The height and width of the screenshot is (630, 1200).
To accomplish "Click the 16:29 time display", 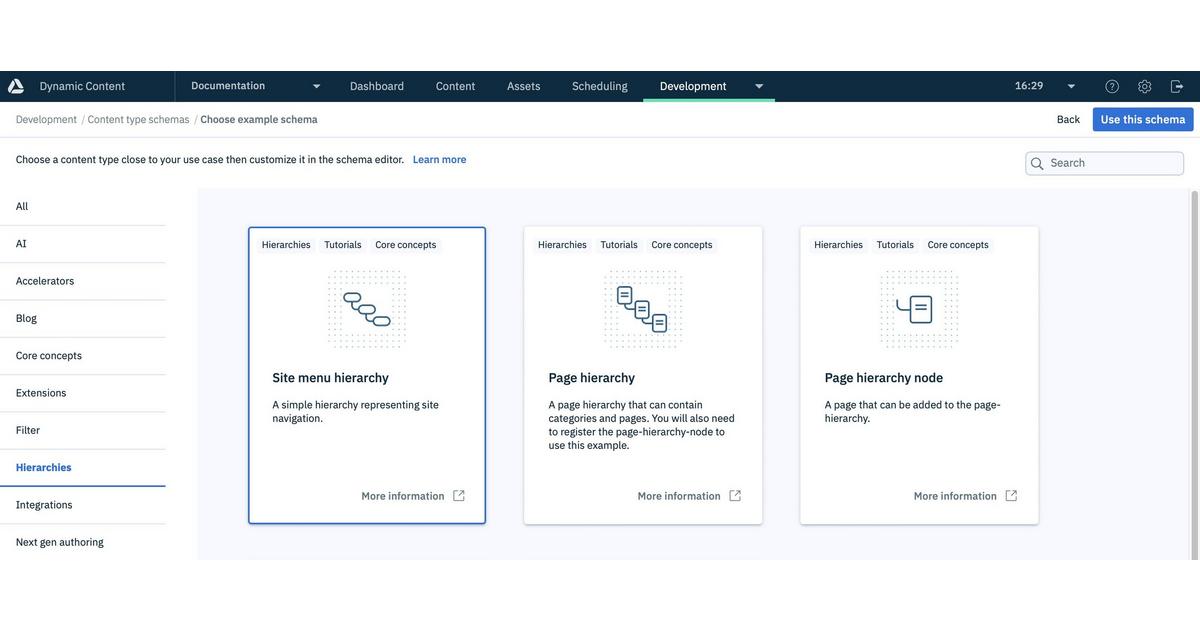I will [x=1029, y=86].
